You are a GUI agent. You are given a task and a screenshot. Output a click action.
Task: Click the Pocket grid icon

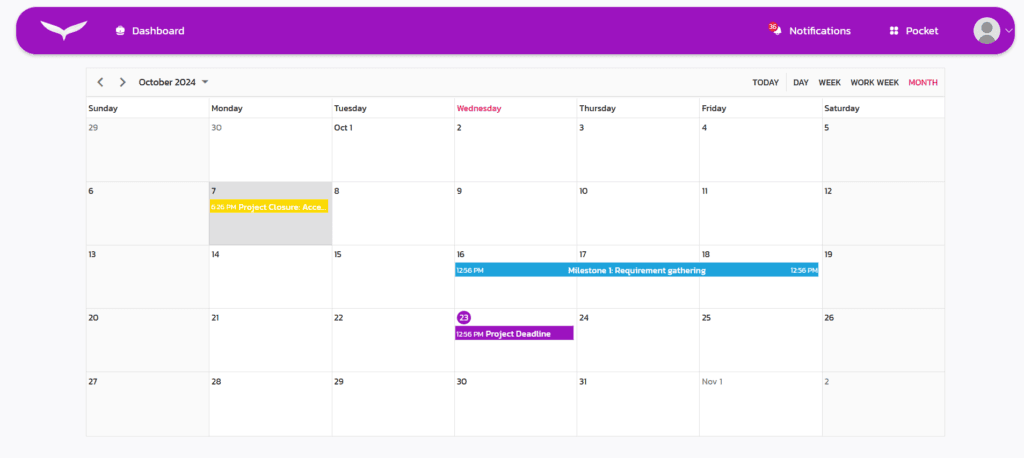tap(894, 31)
